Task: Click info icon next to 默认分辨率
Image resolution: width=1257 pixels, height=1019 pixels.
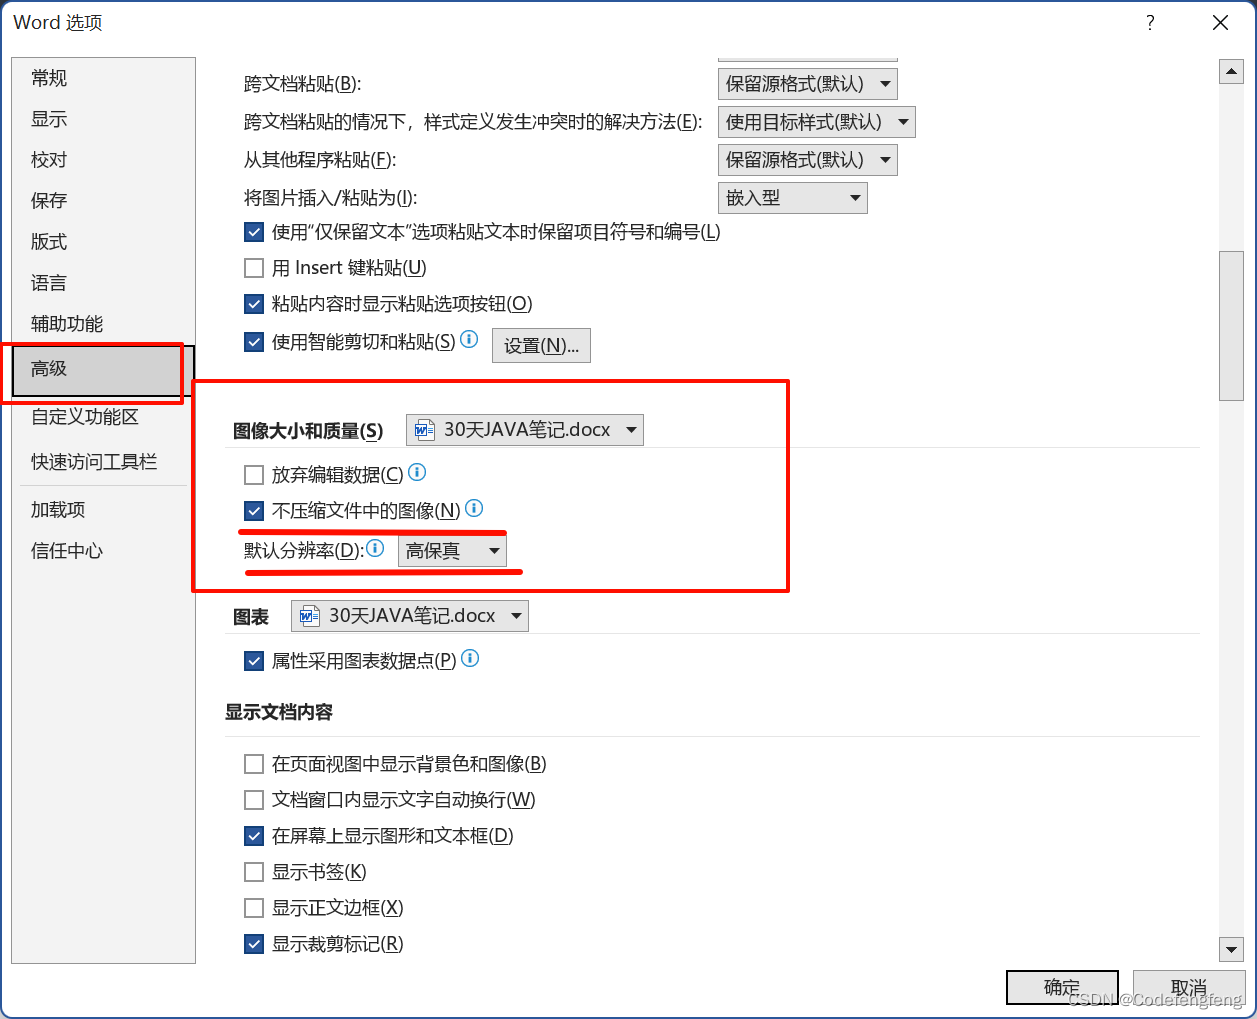Action: 375,548
